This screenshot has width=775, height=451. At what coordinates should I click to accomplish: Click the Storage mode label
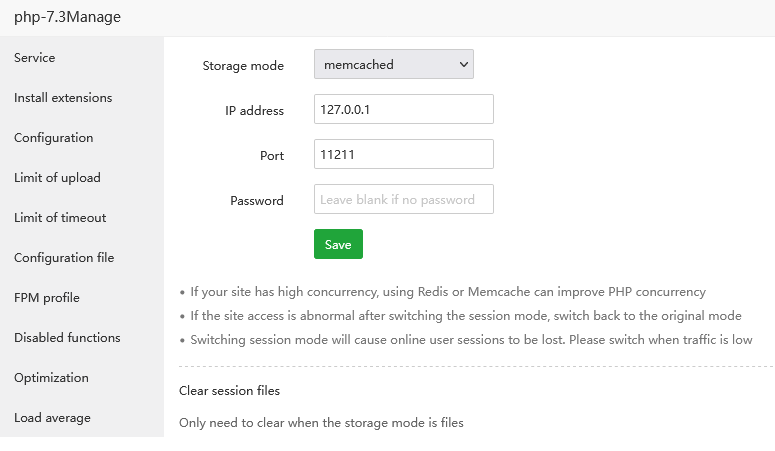(x=243, y=66)
